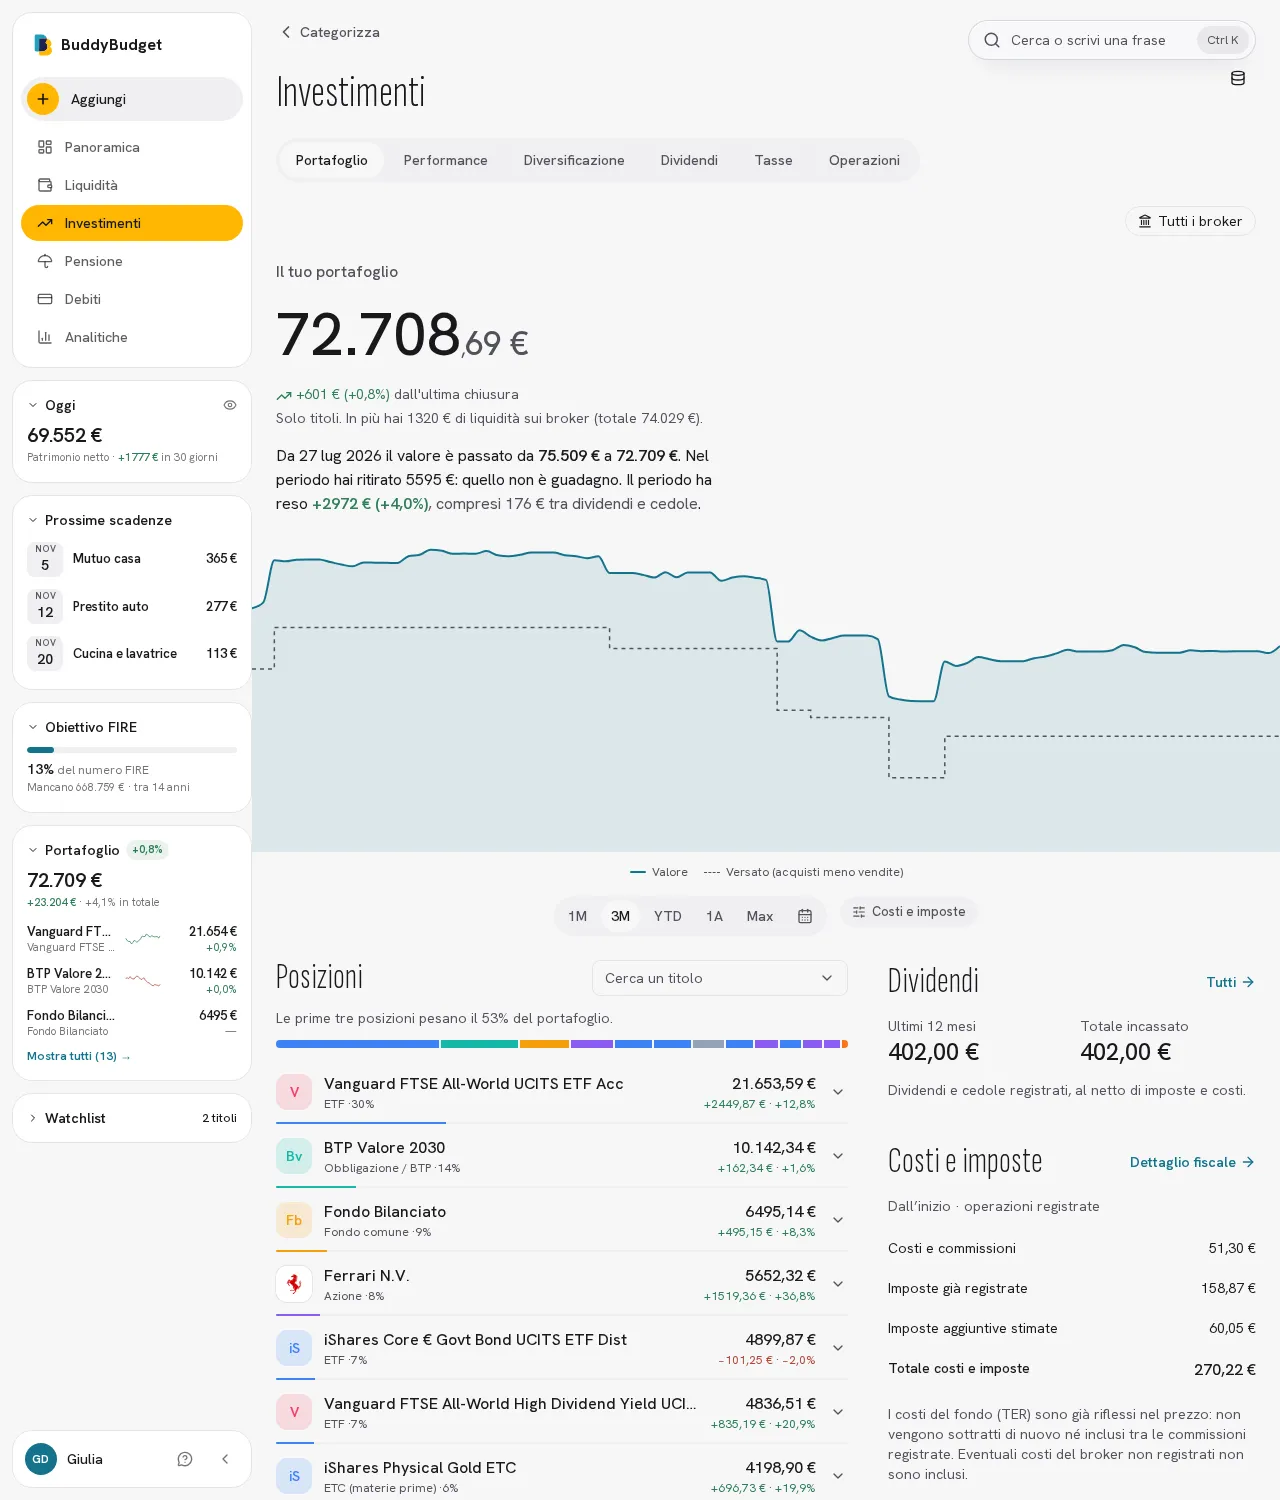Expand the Ferrari N.V. position row

838,1284
